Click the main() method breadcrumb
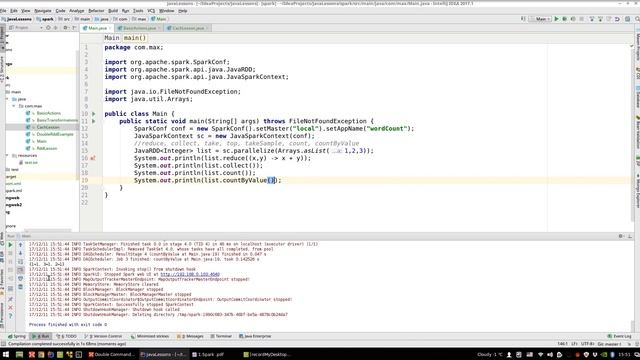Image resolution: width=640 pixels, height=360 pixels. point(135,38)
